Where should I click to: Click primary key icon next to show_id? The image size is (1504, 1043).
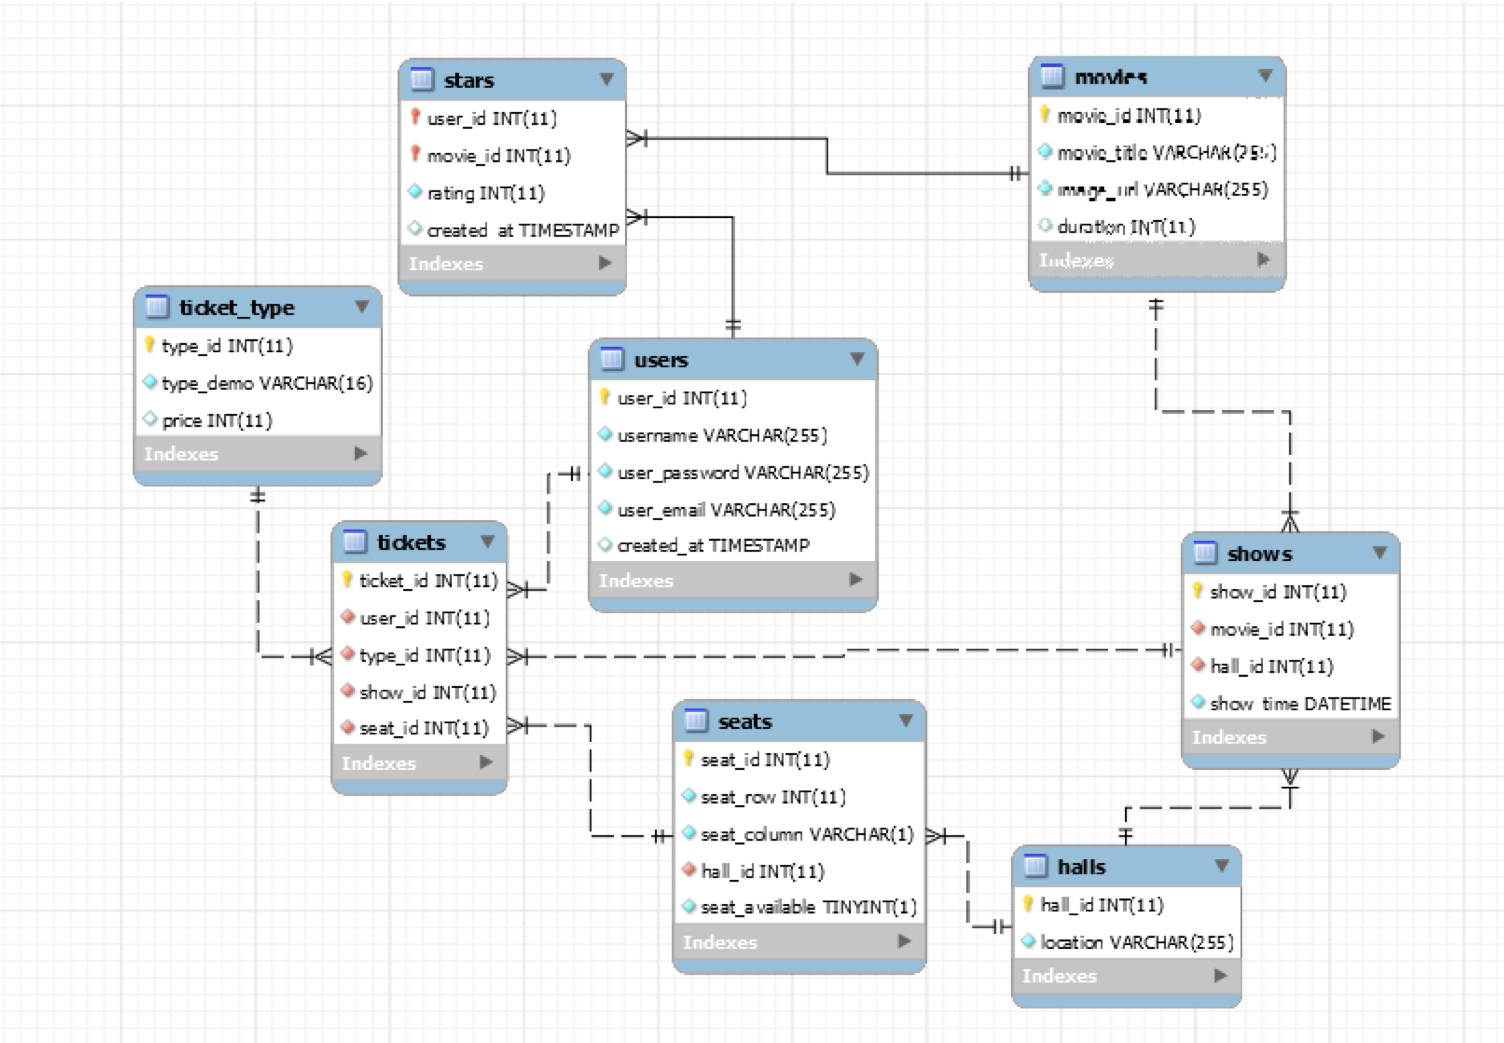(1197, 591)
